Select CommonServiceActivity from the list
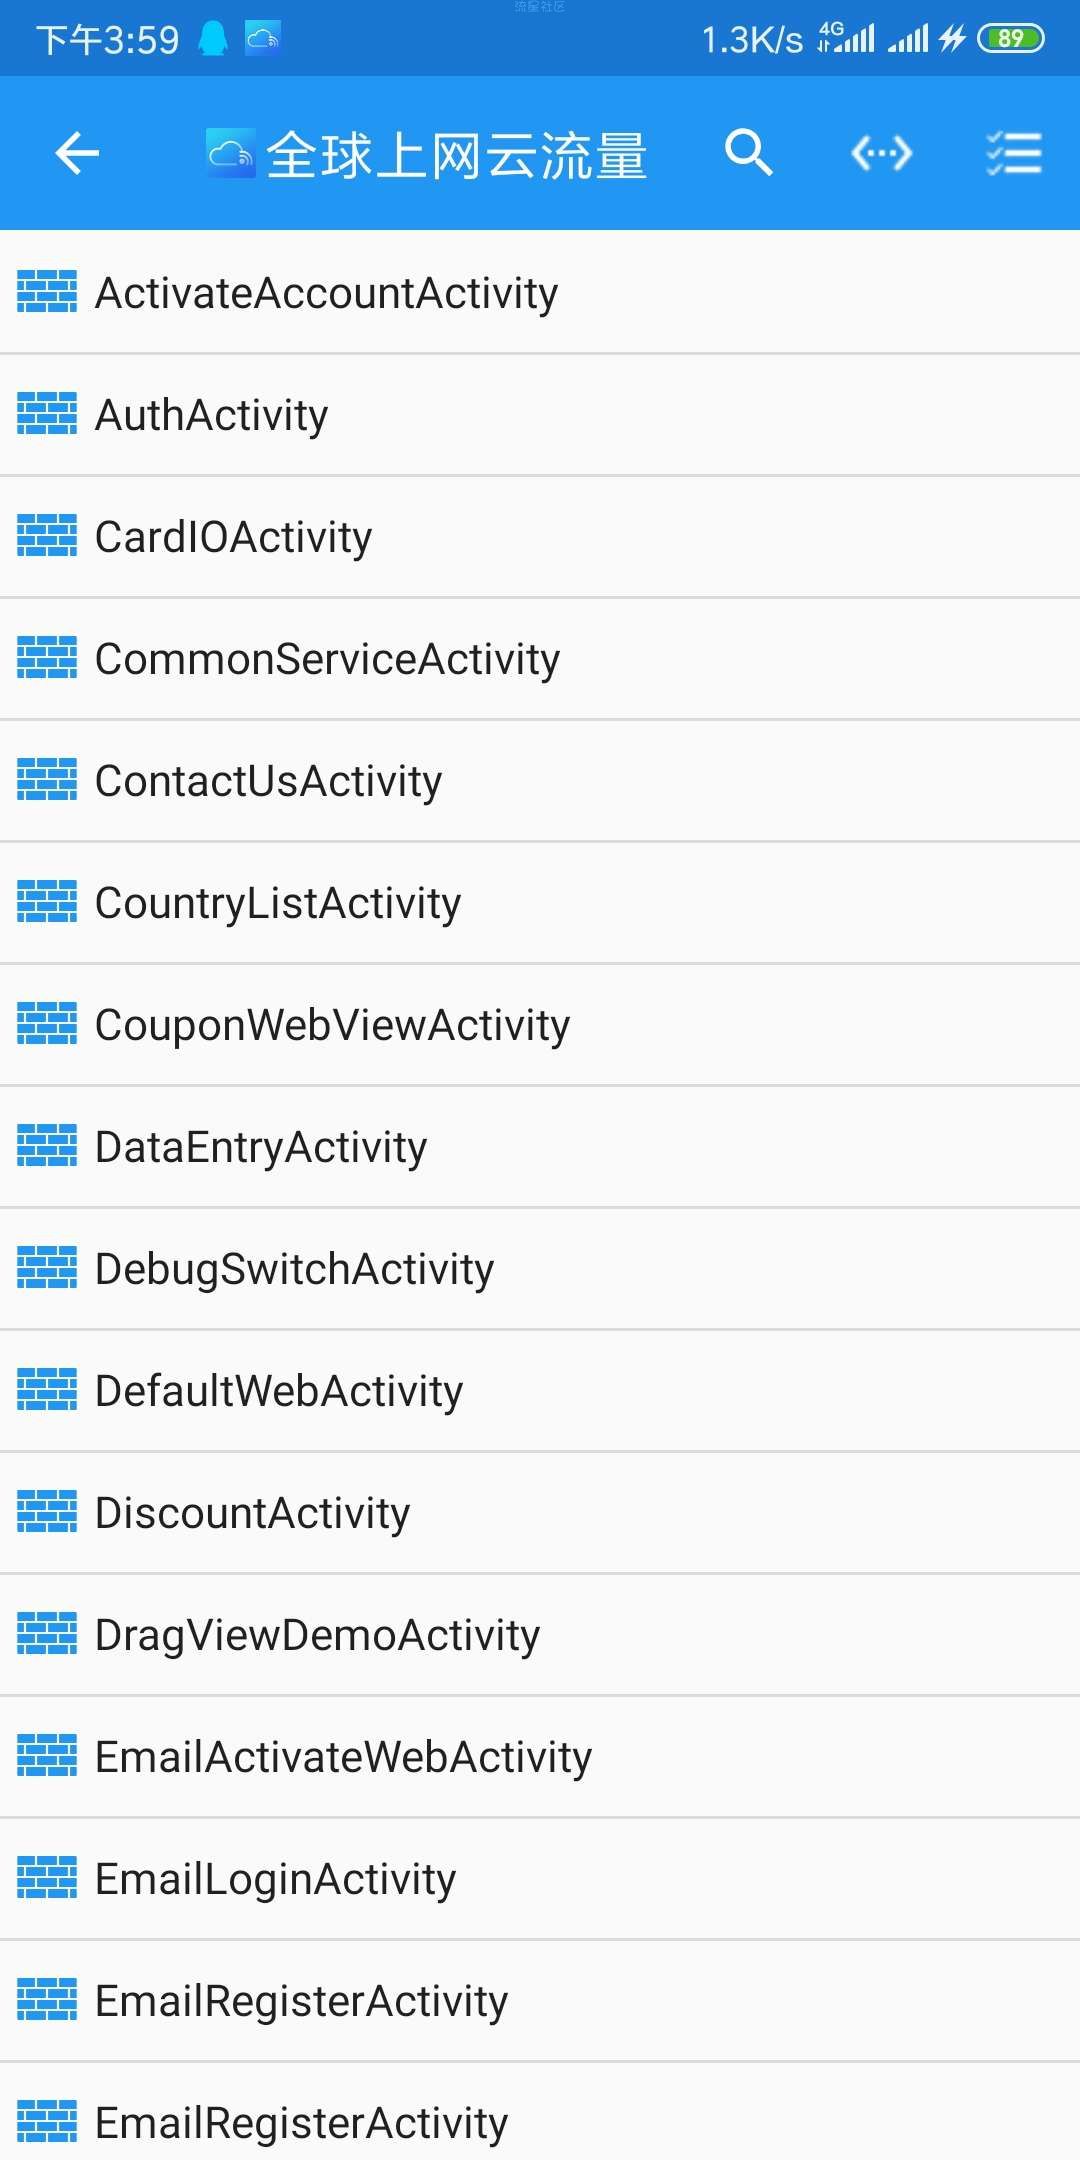1080x2160 pixels. [540, 658]
